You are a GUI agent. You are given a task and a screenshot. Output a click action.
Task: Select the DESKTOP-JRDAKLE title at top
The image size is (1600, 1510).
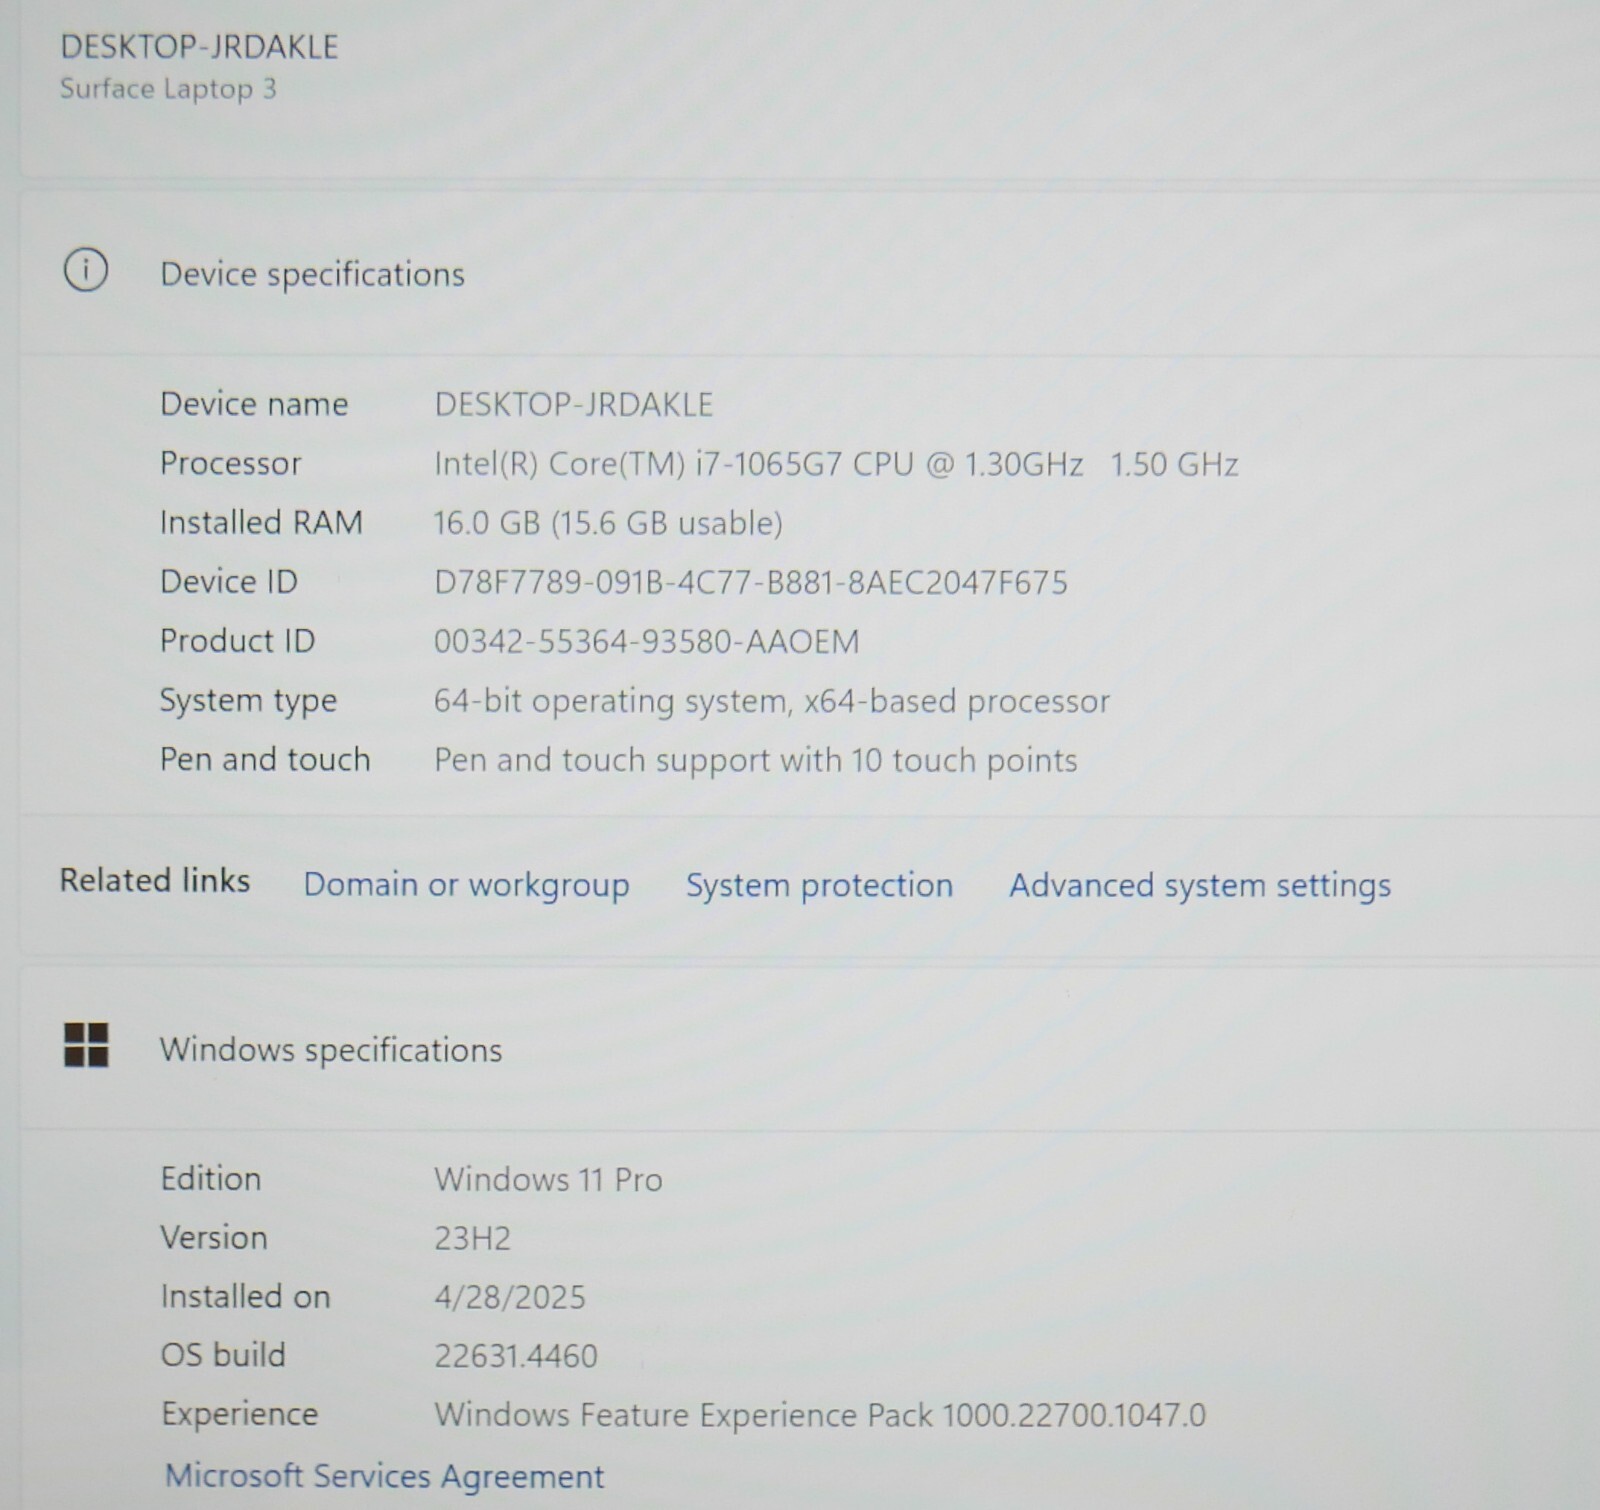(199, 47)
